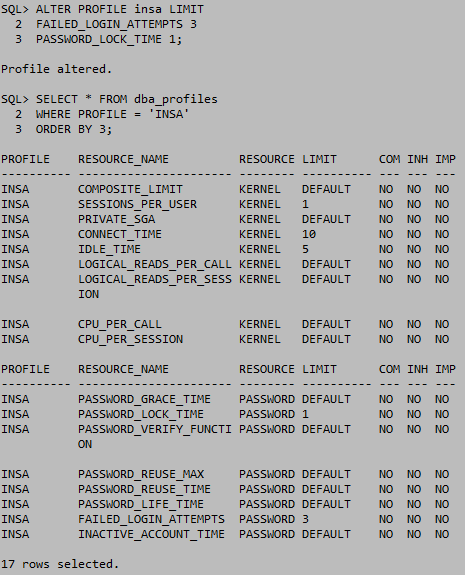465x575 pixels.
Task: Click the IDLE_TIME resource name
Action: point(109,249)
